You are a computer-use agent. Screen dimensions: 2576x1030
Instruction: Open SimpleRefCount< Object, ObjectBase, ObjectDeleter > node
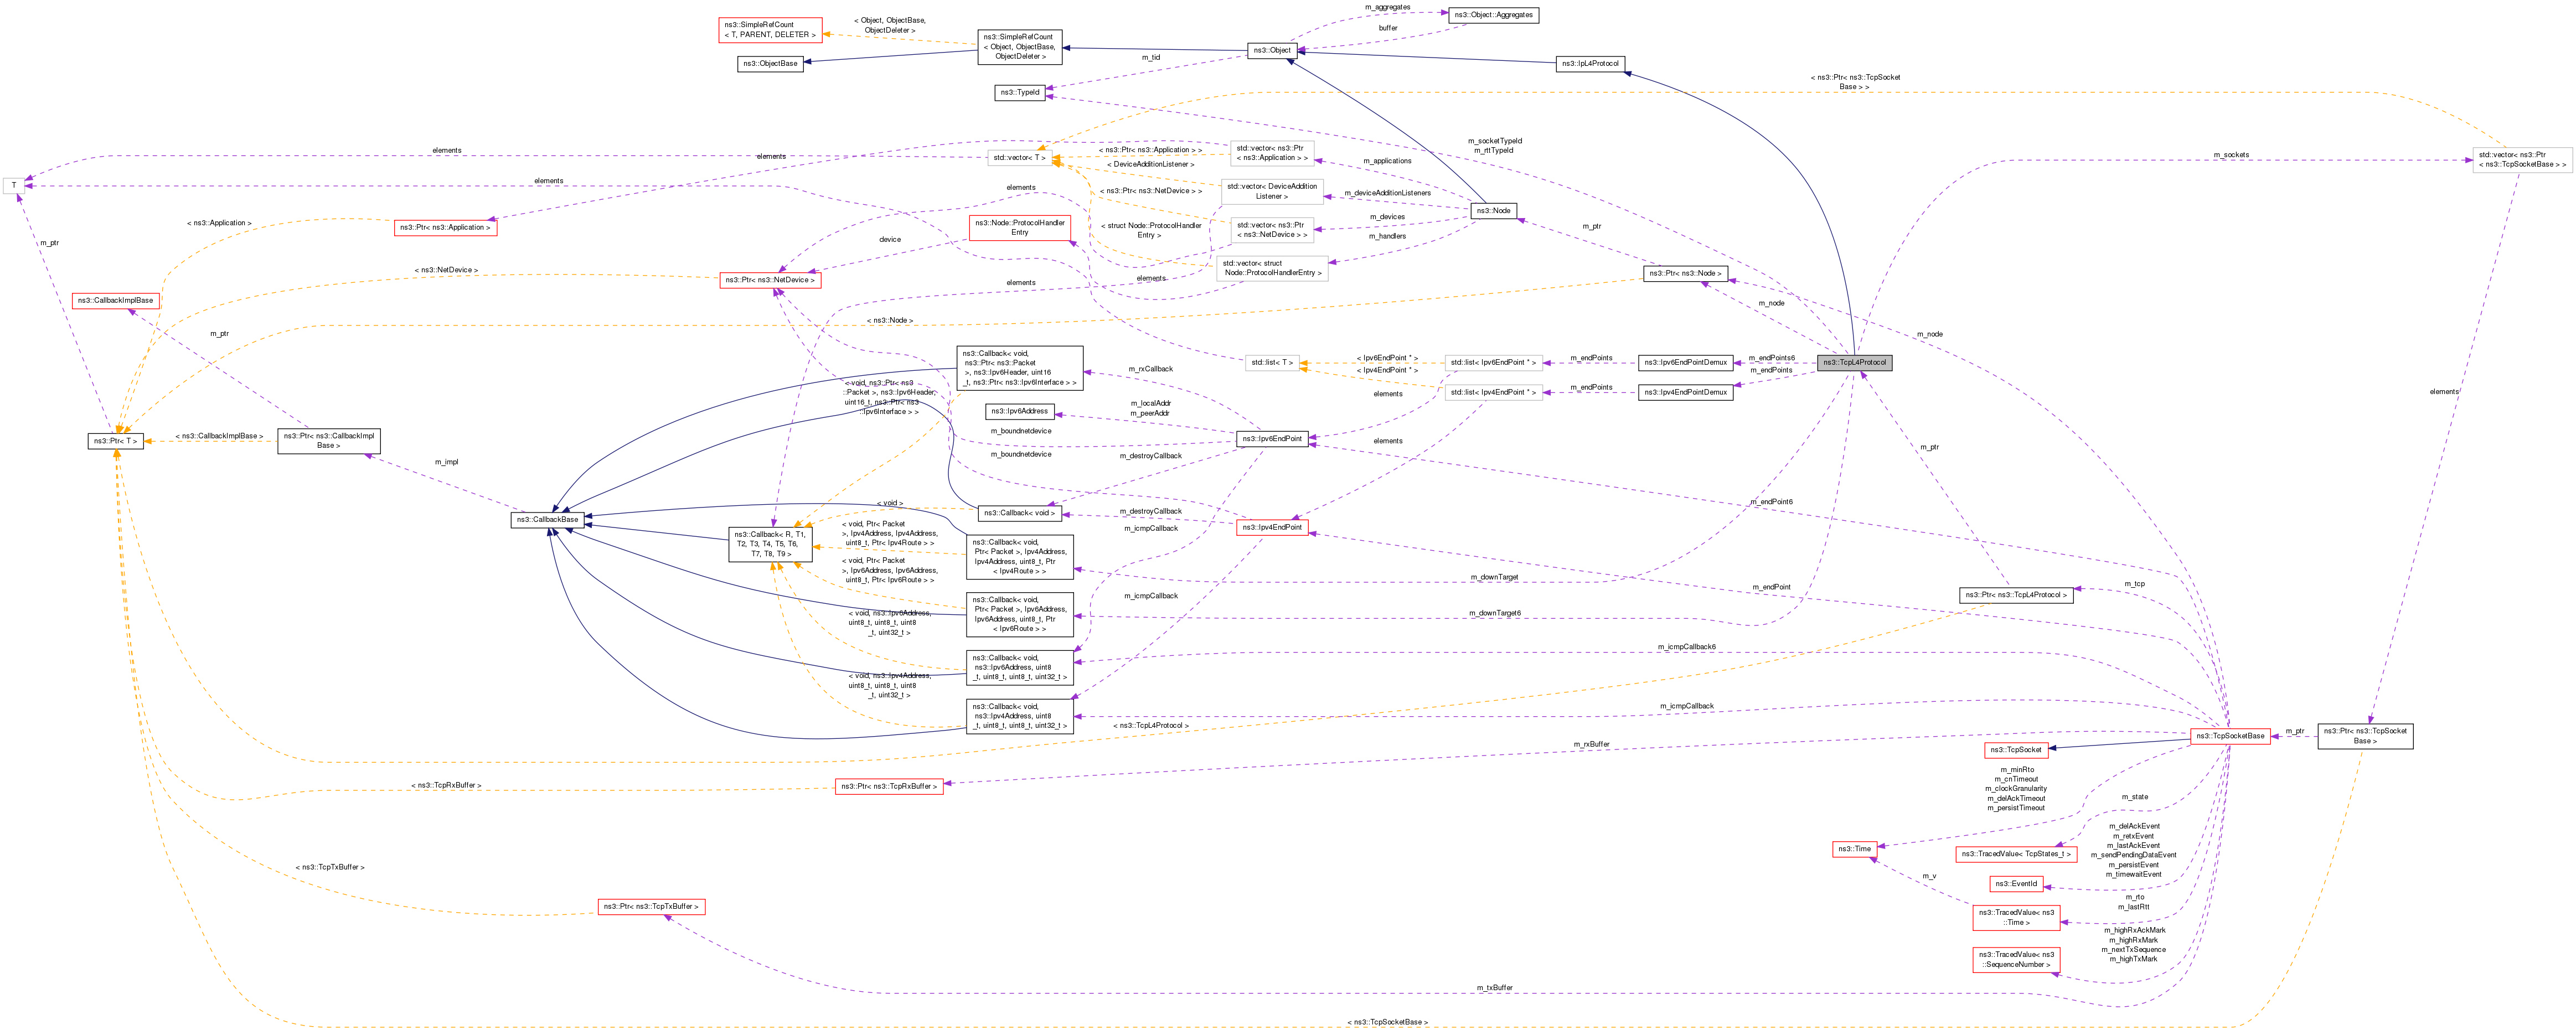point(1019,47)
